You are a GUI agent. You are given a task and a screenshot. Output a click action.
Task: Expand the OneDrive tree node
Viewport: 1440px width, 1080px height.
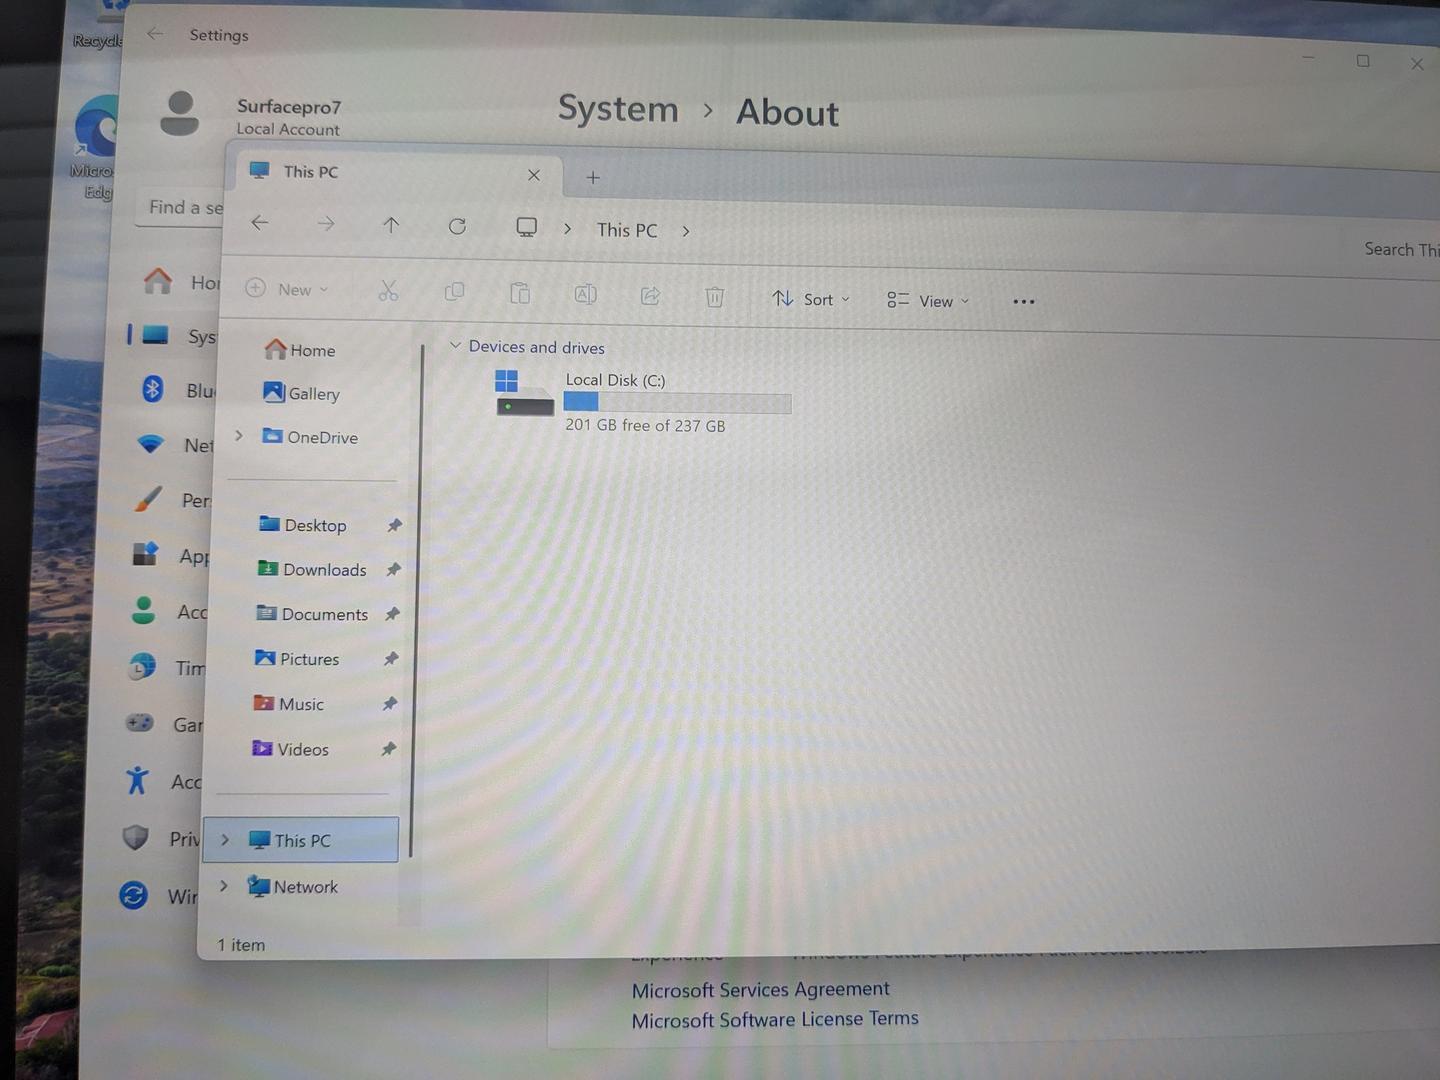pyautogui.click(x=239, y=435)
